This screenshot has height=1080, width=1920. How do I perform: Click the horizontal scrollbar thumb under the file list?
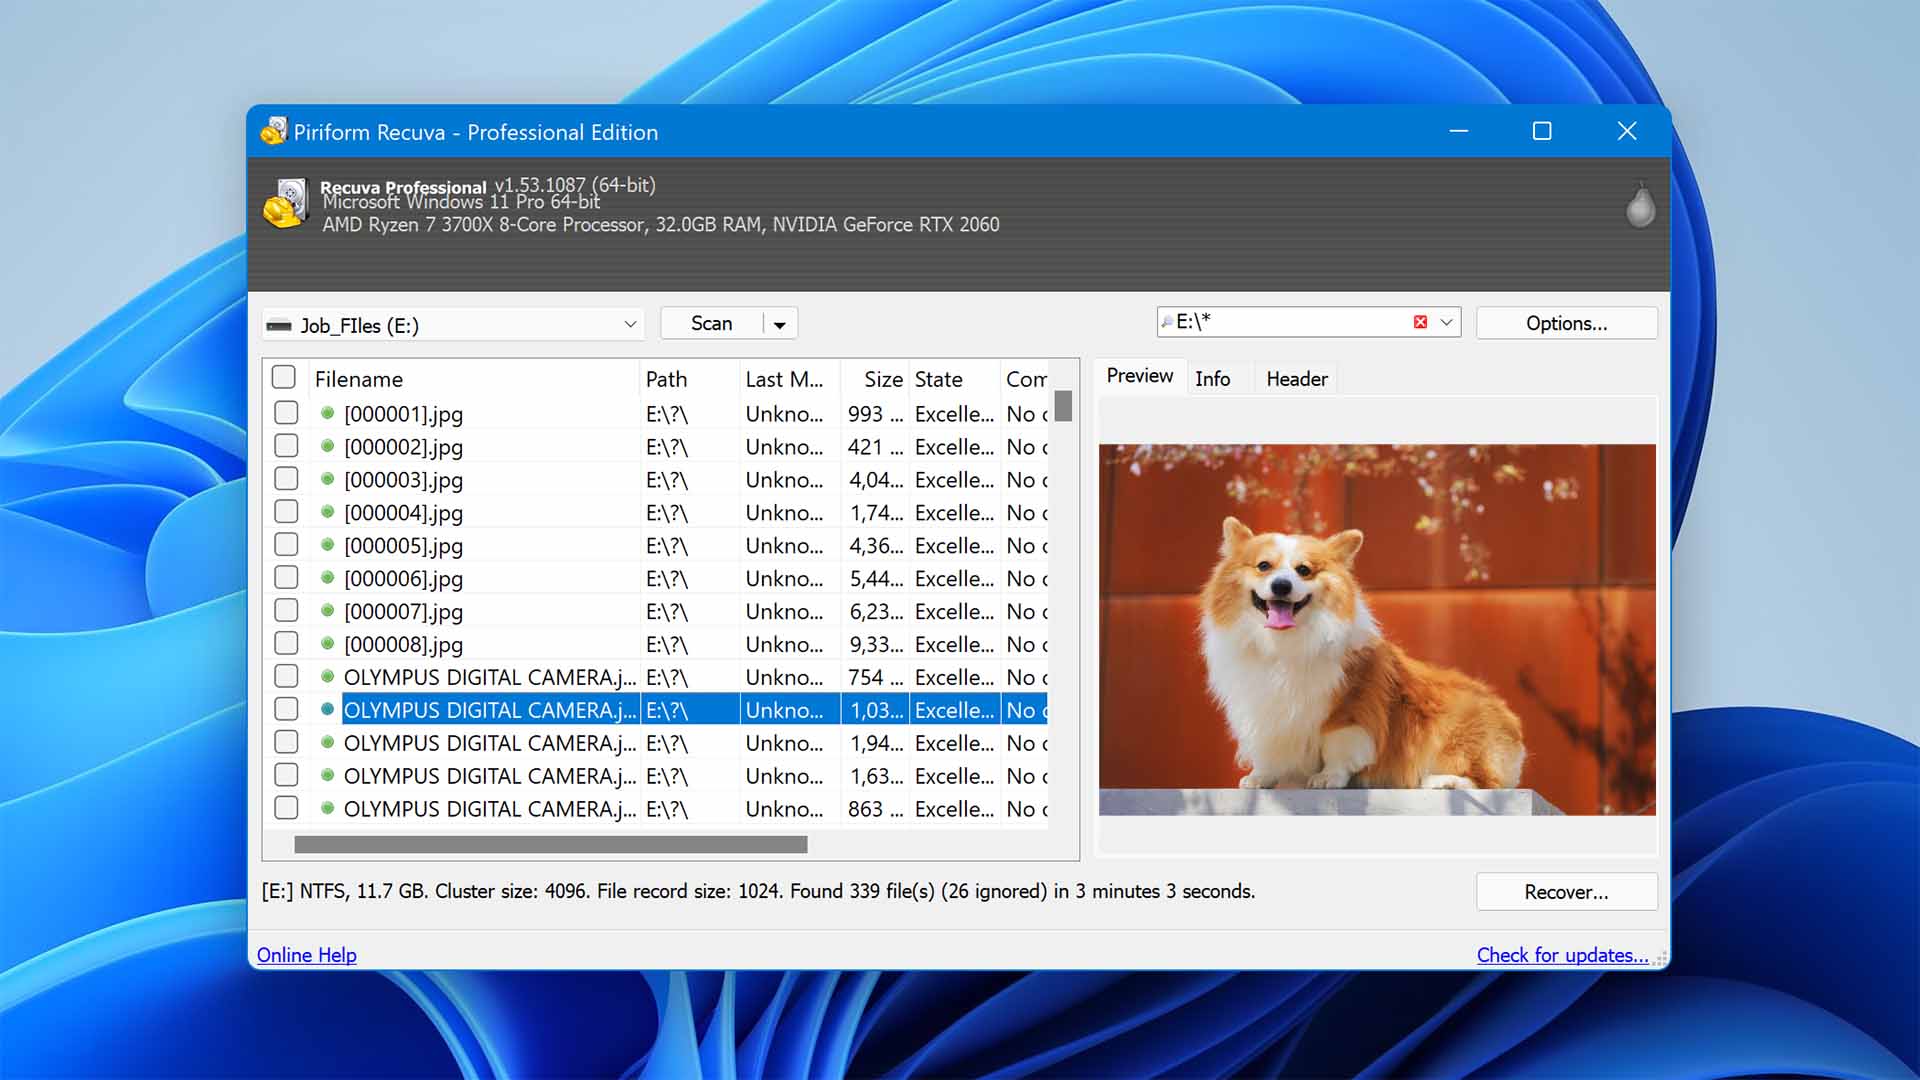click(551, 845)
